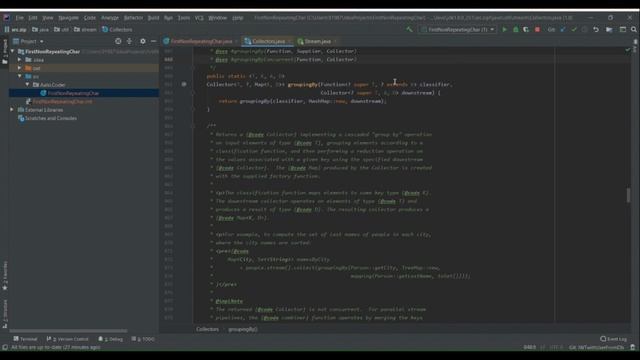Open the Help menu
Viewport: 640px width, 360px height.
[237, 18]
